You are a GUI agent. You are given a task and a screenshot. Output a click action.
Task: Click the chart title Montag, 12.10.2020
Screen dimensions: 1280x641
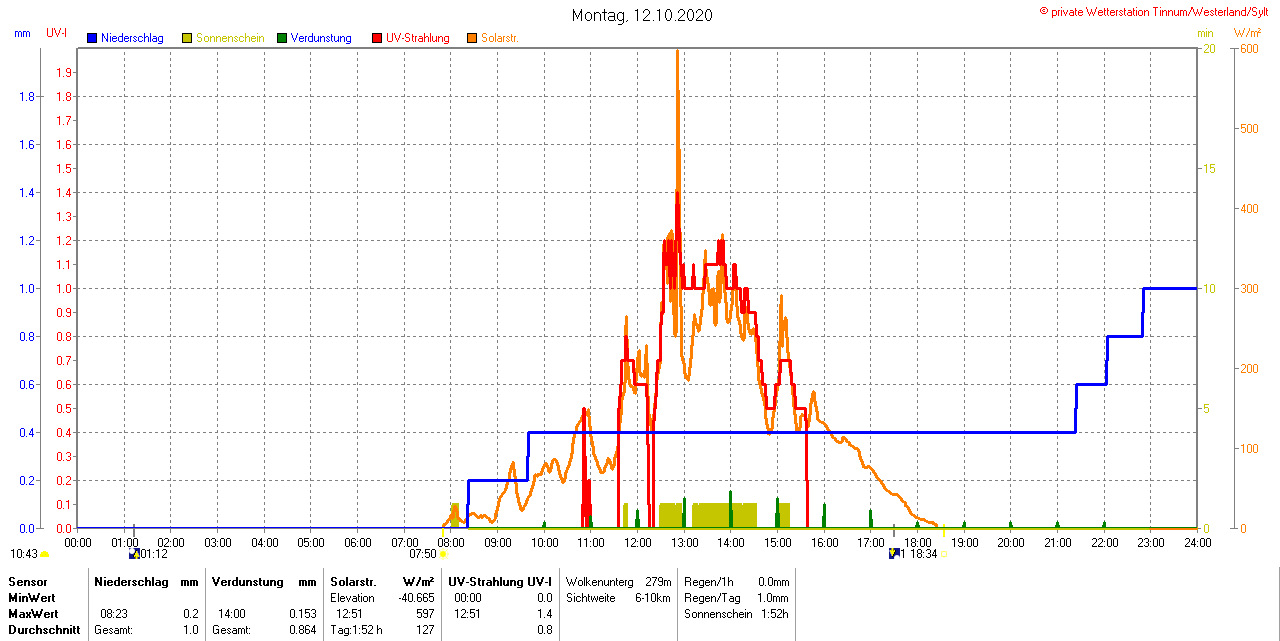tap(643, 15)
